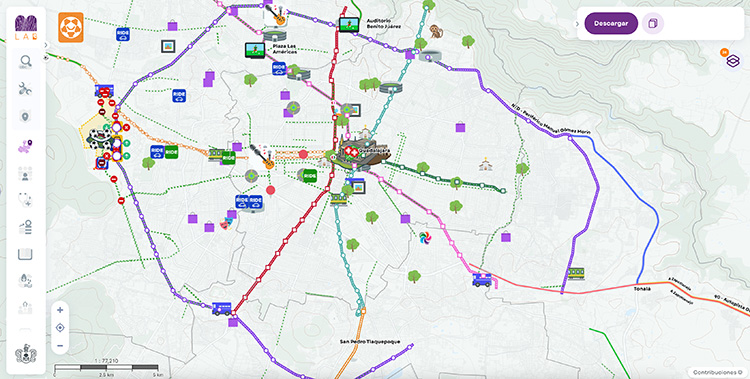Click the screen marker beside Auditorio Benito Juárez
The image size is (750, 379).
click(349, 24)
